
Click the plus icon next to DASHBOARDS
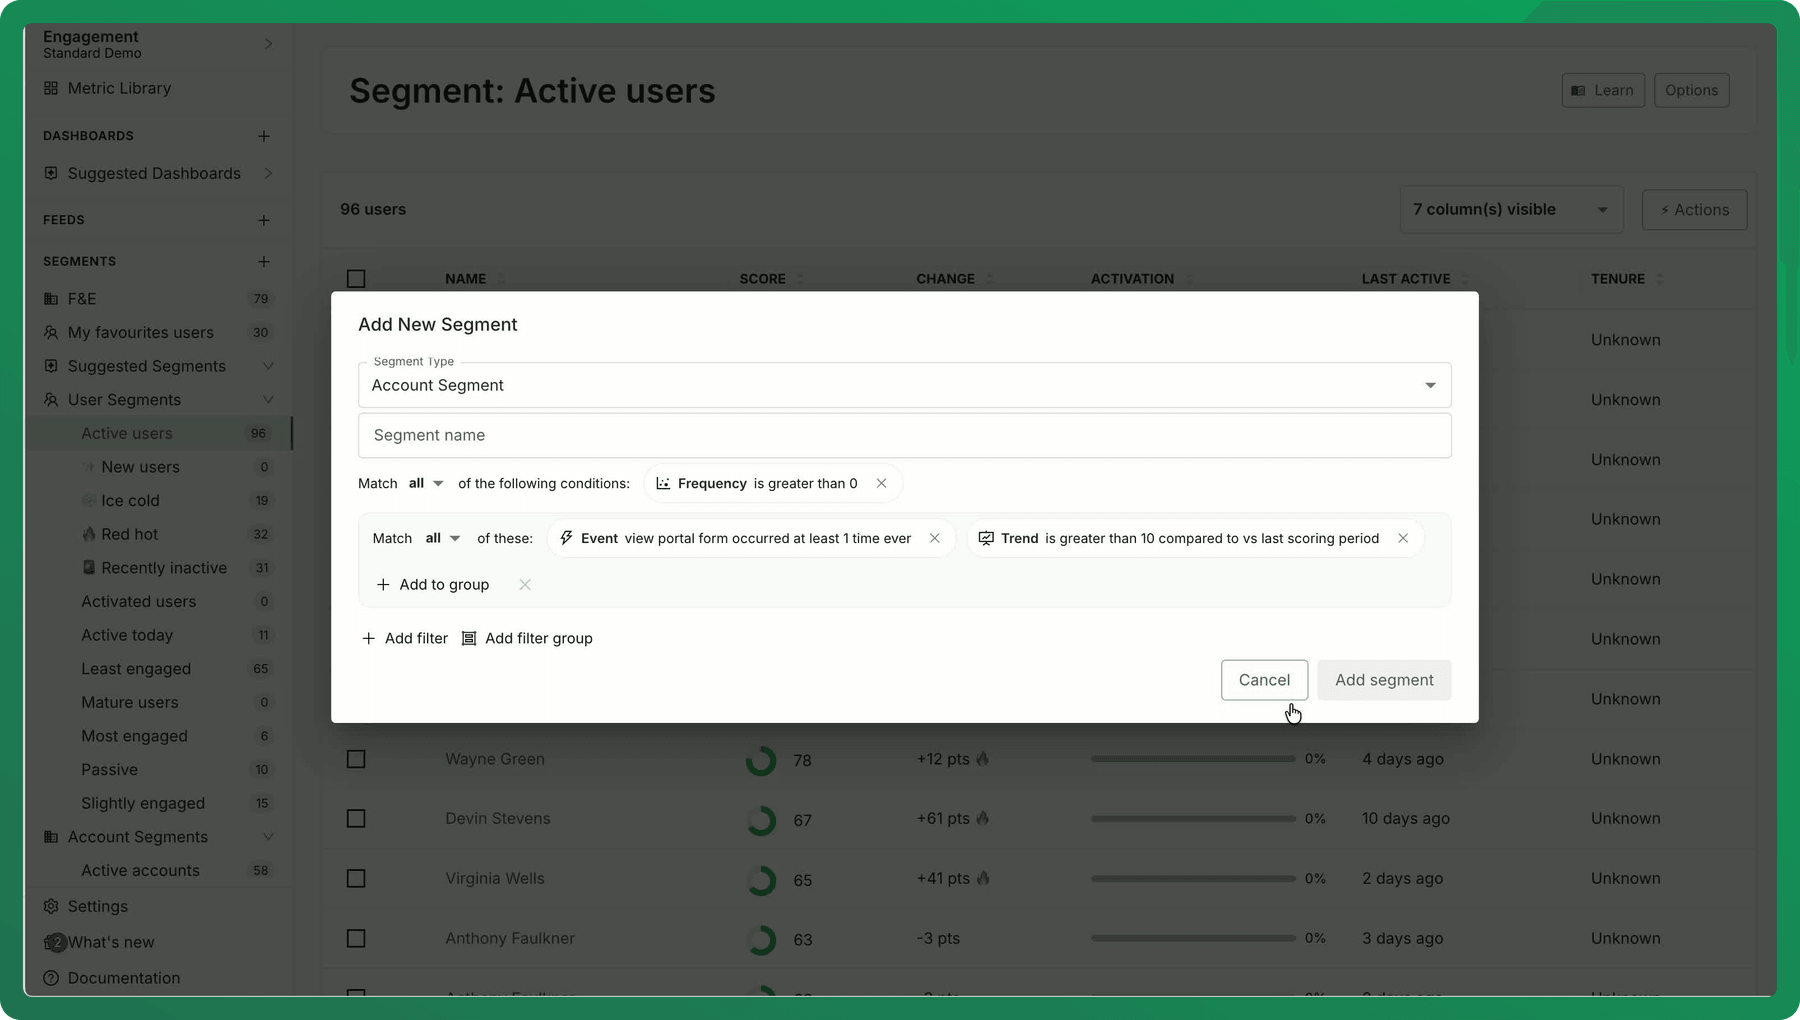264,136
